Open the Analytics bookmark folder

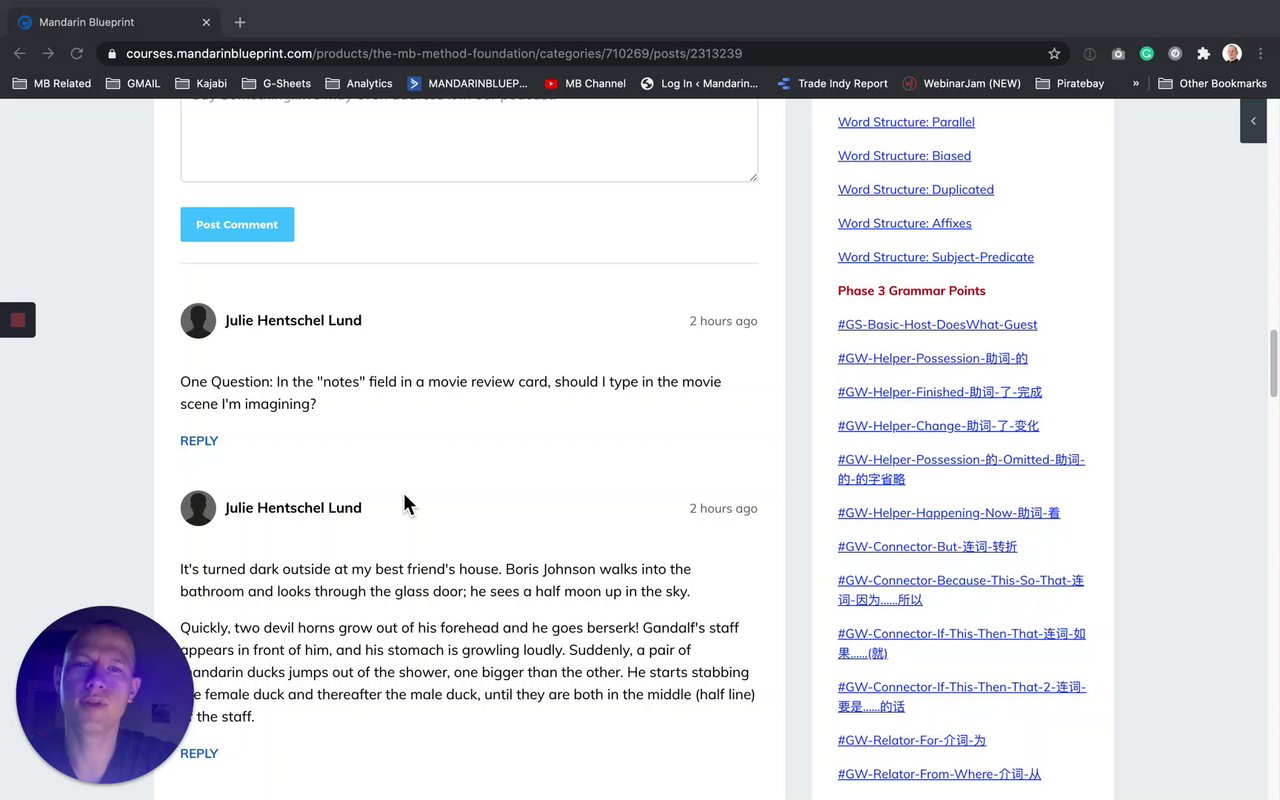click(x=358, y=83)
